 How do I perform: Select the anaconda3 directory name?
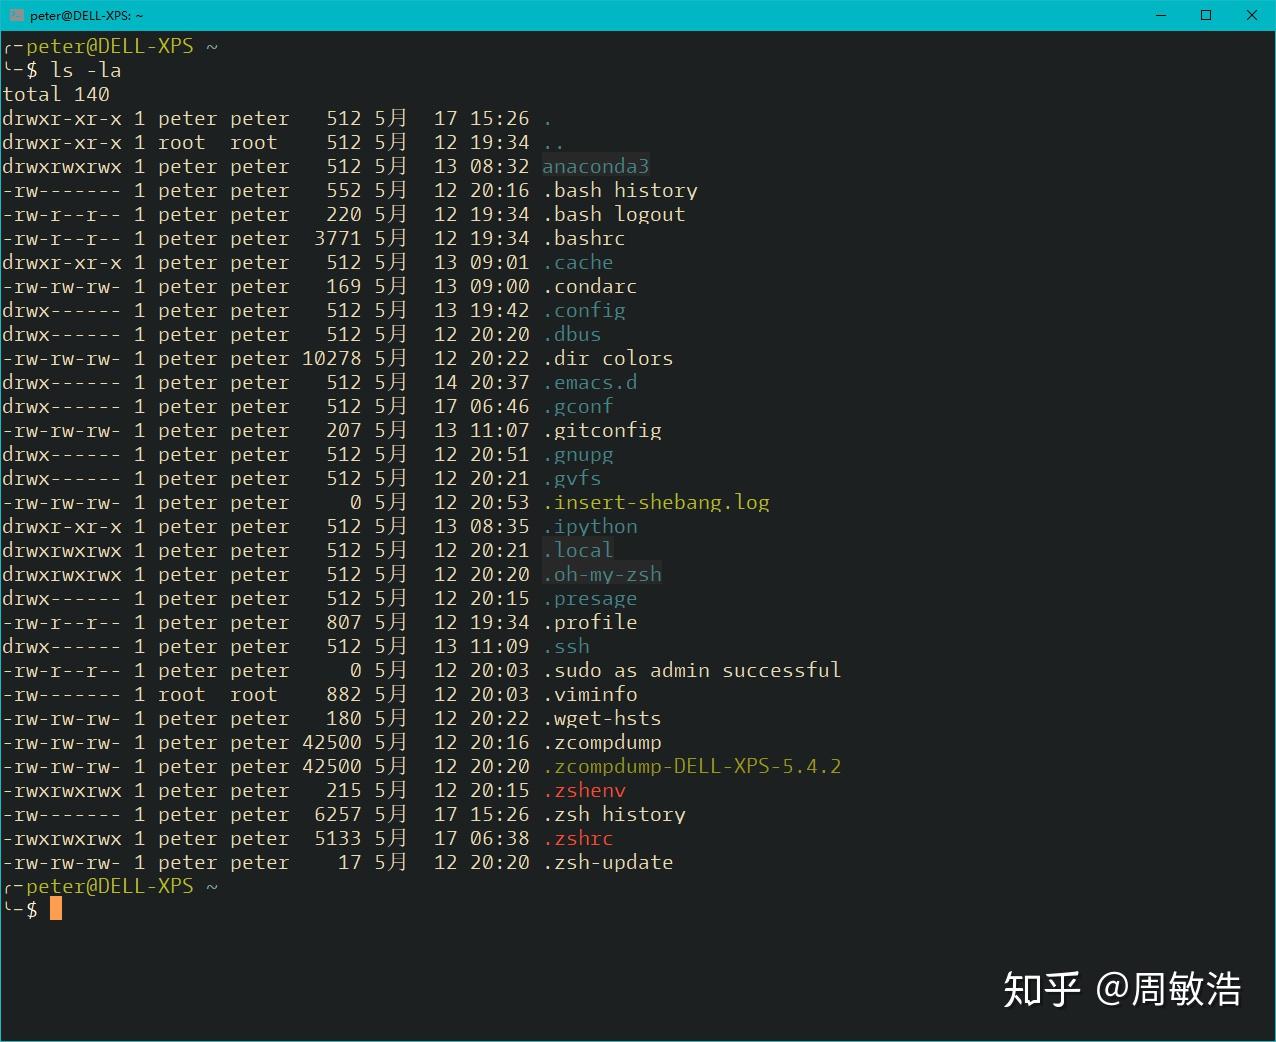595,166
